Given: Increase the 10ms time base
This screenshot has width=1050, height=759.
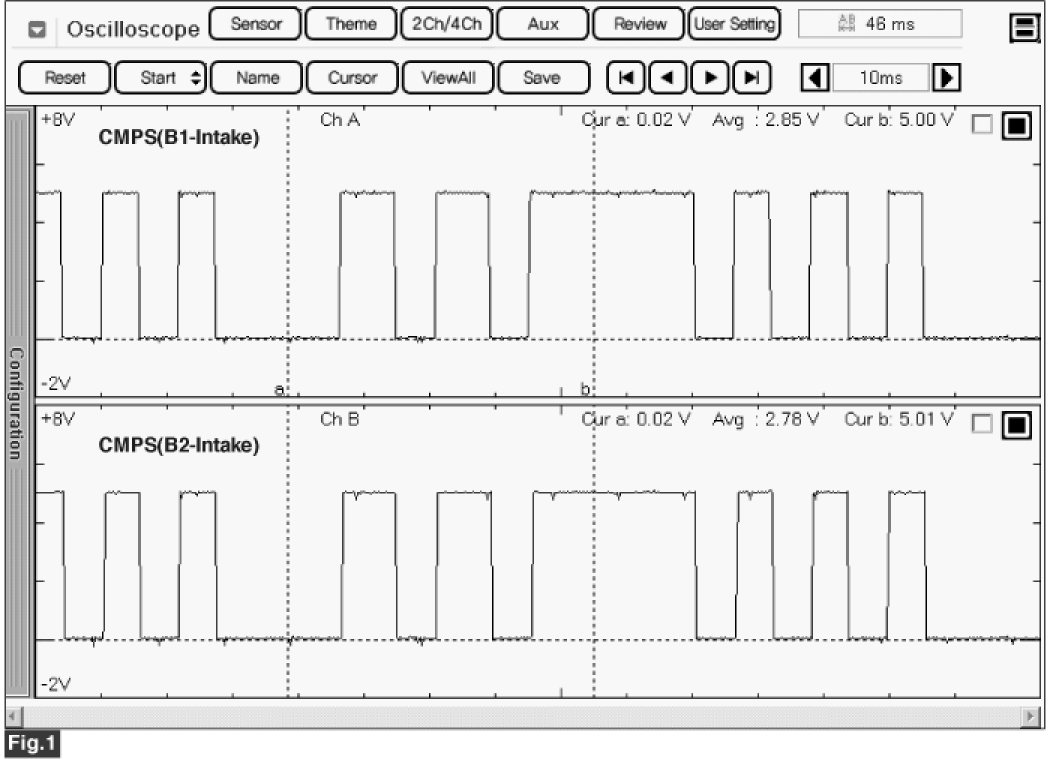Looking at the screenshot, I should pyautogui.click(x=946, y=77).
